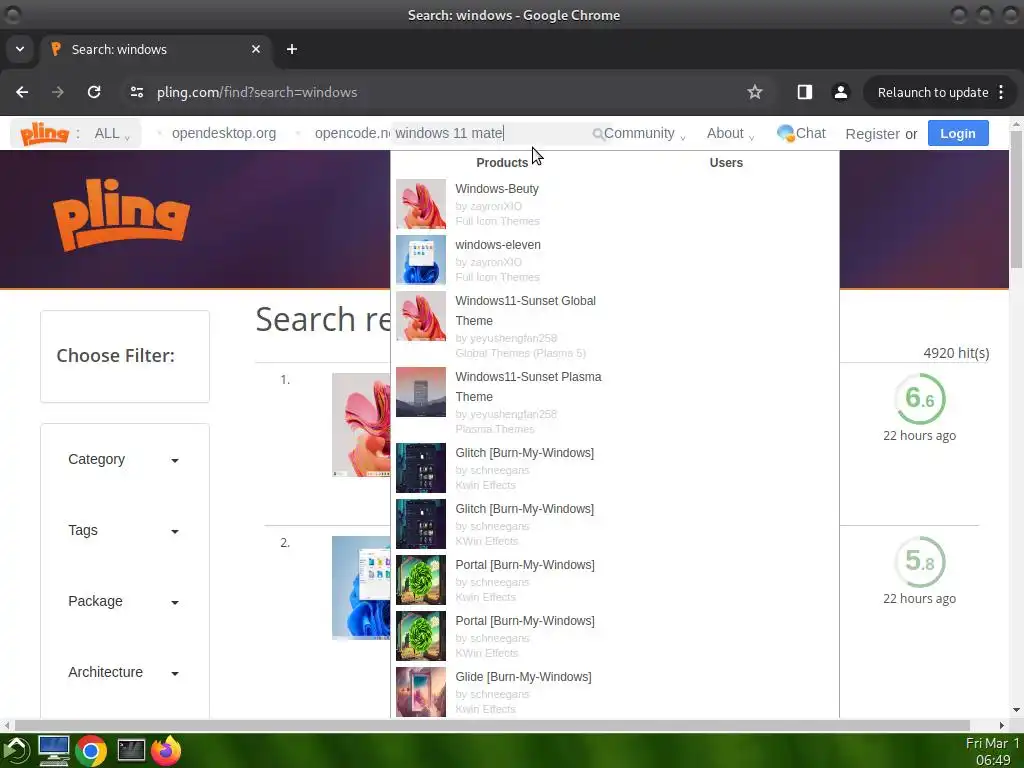The width and height of the screenshot is (1024, 768).
Task: Expand the ALL category dropdown
Action: pos(112,134)
